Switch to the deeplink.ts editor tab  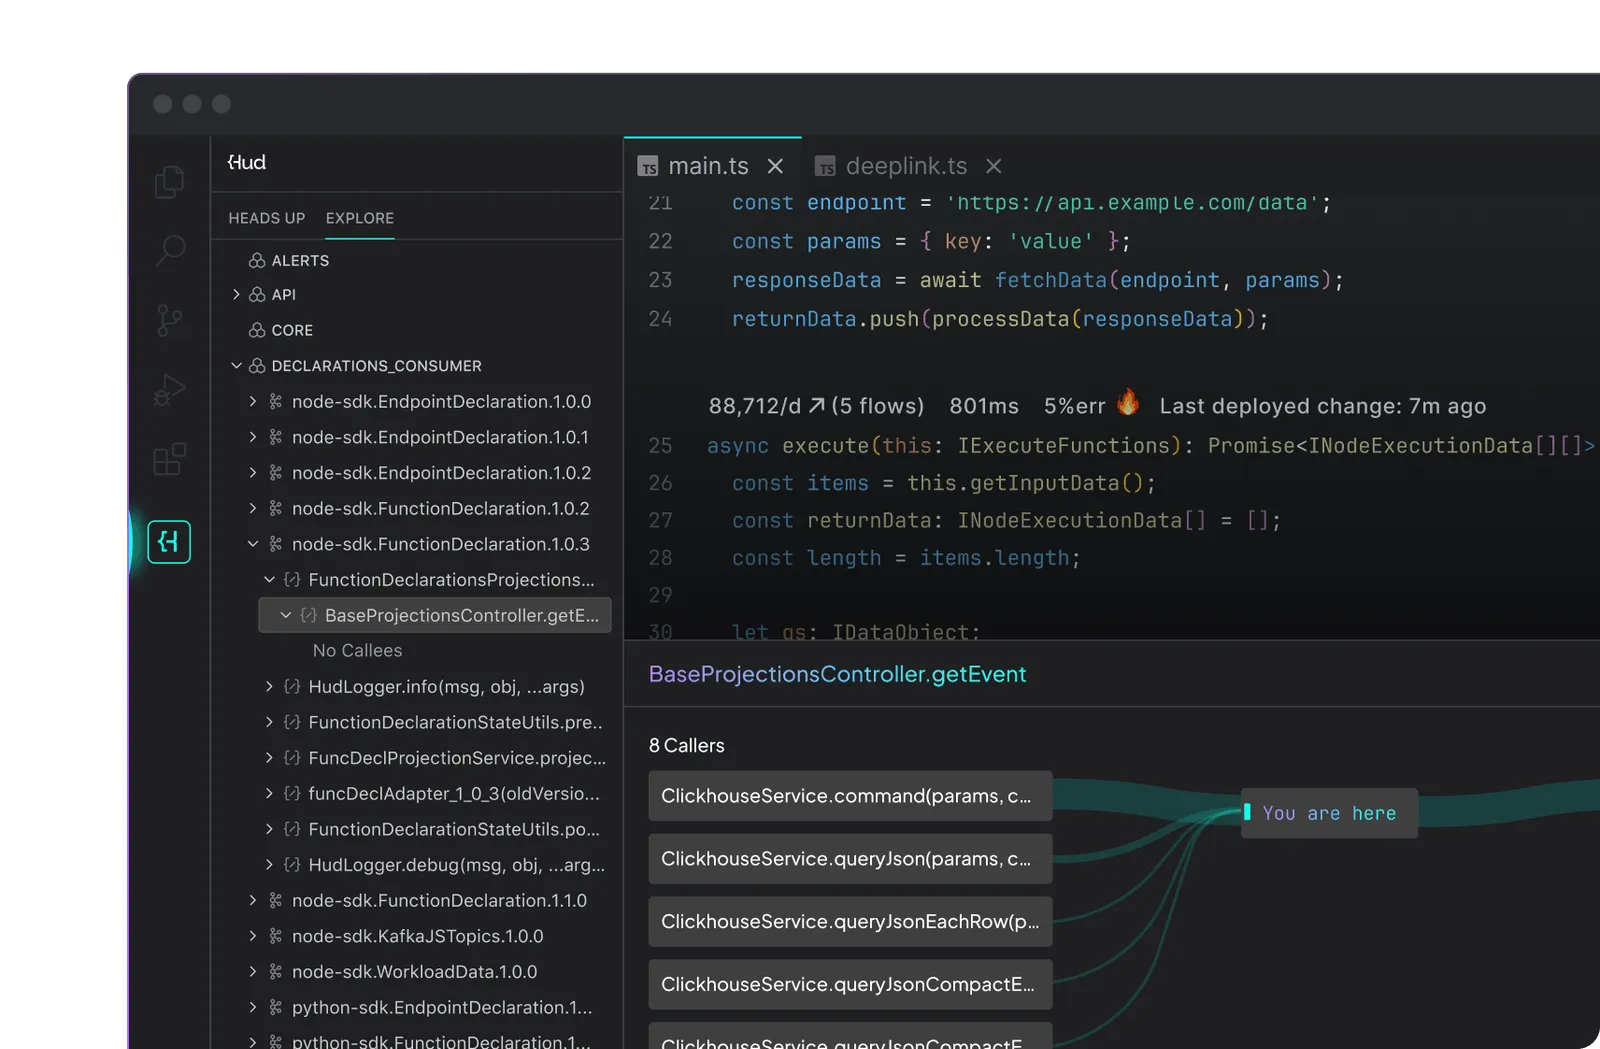905,166
